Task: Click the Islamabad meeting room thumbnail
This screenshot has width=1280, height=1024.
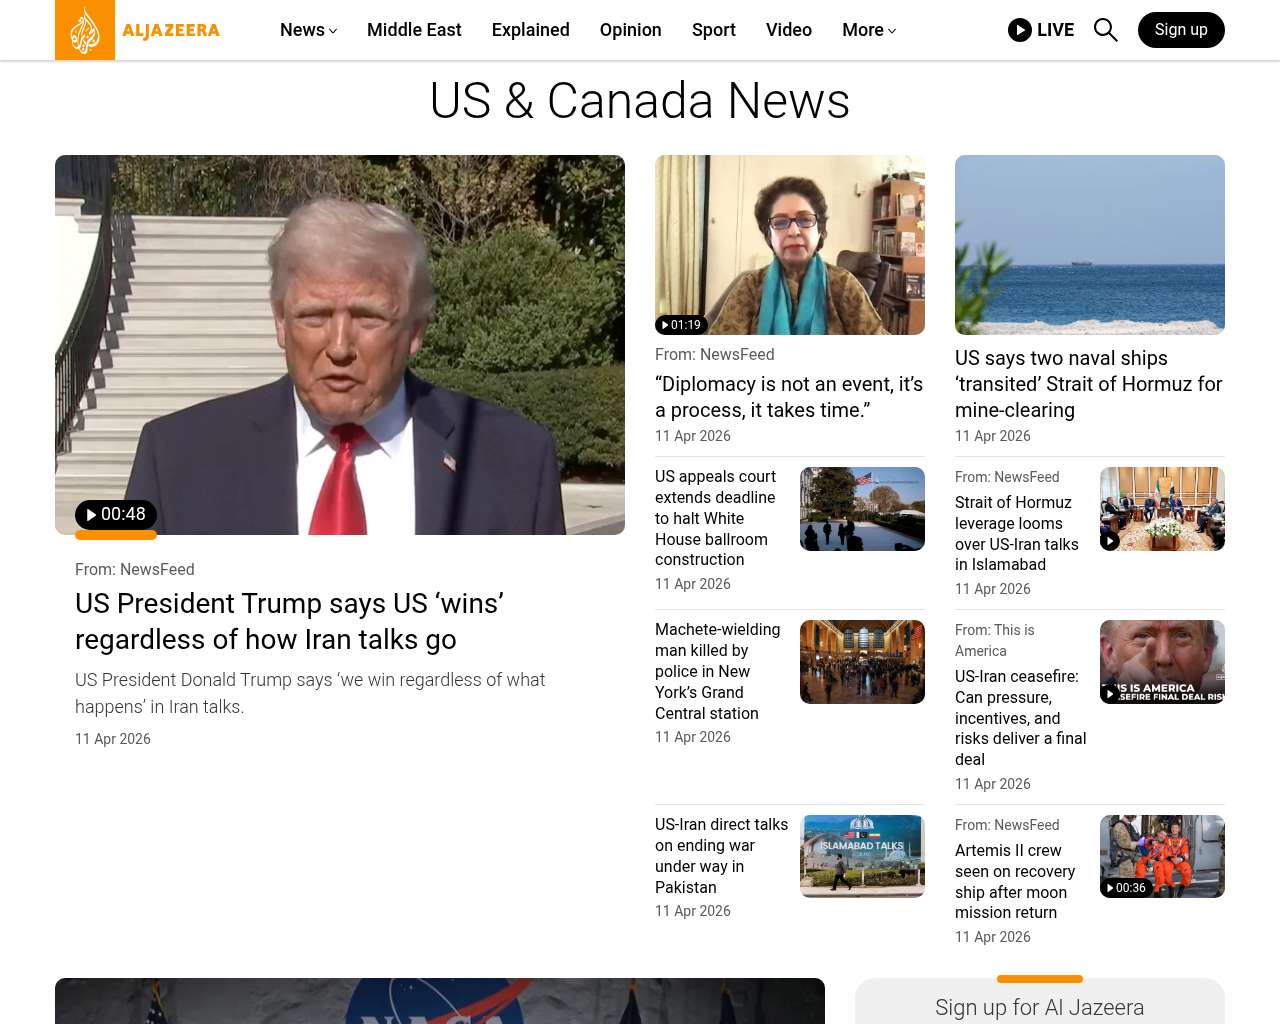Action: pyautogui.click(x=1162, y=509)
